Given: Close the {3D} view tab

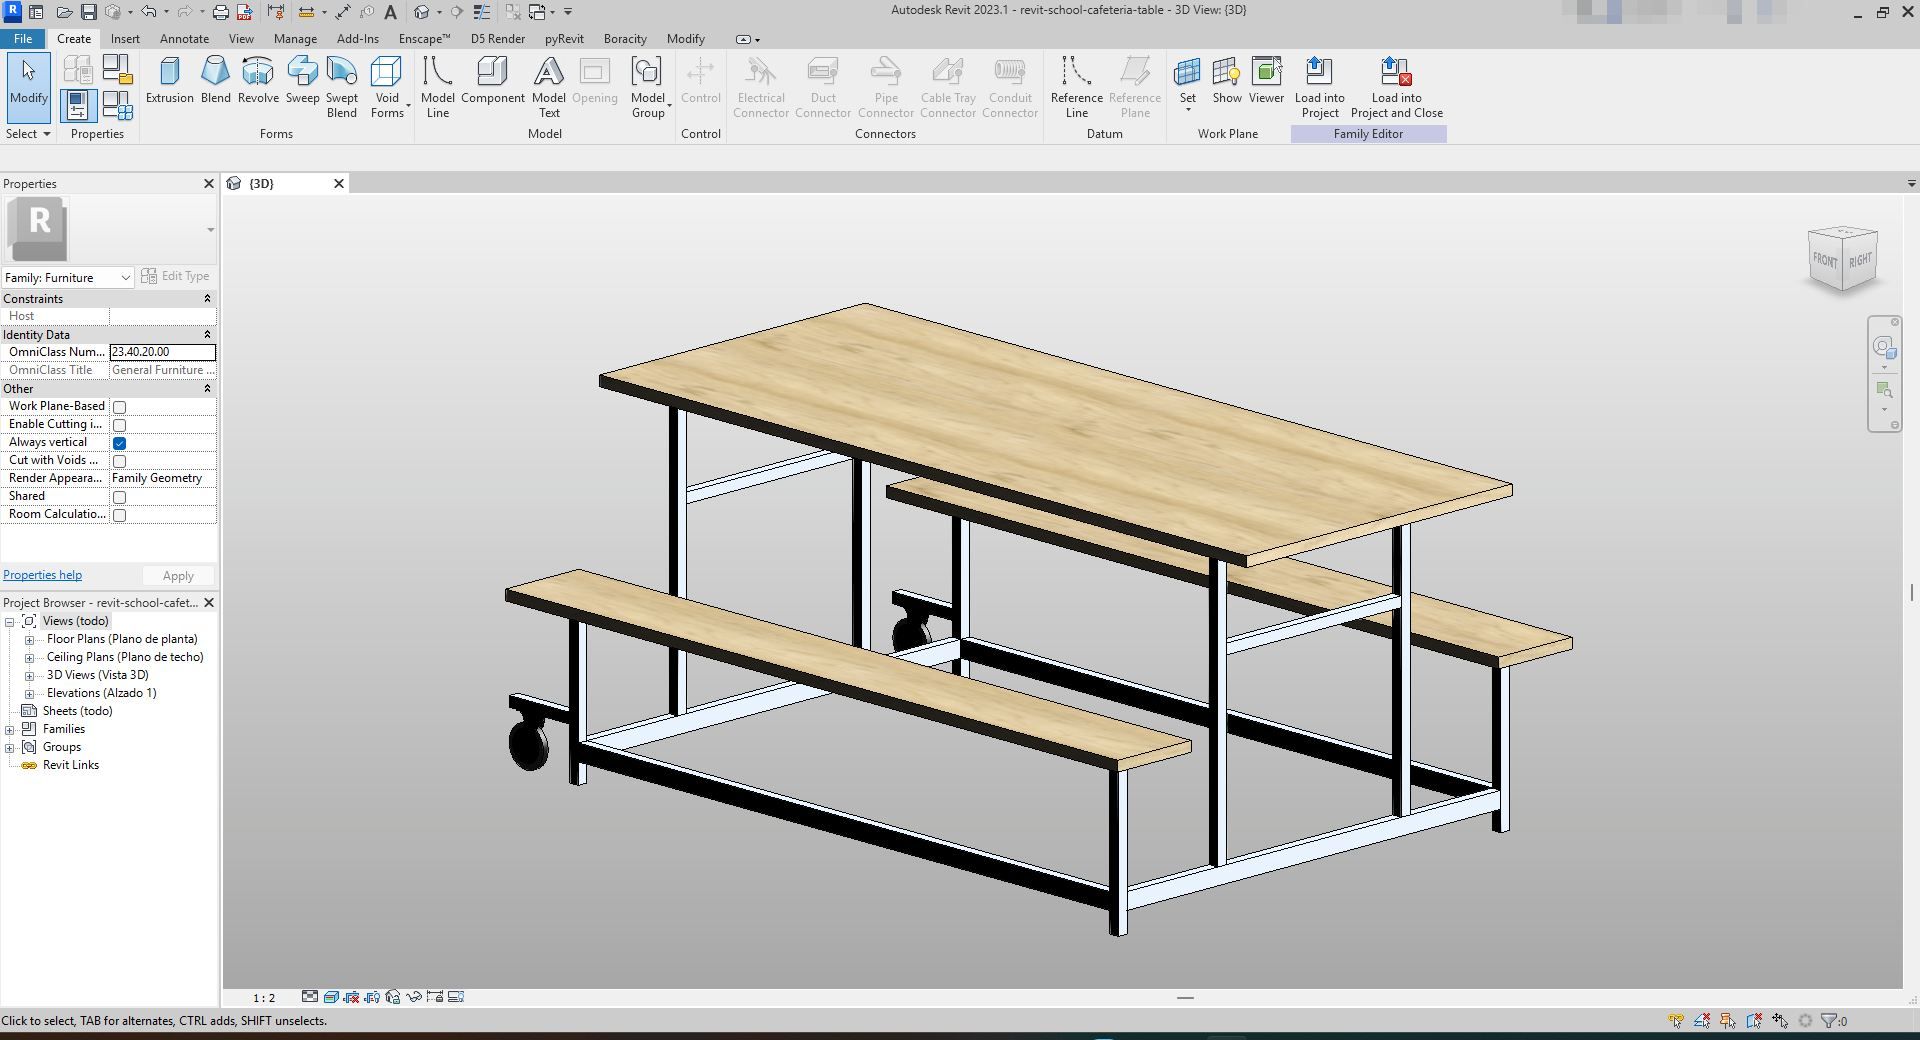Looking at the screenshot, I should coord(339,183).
